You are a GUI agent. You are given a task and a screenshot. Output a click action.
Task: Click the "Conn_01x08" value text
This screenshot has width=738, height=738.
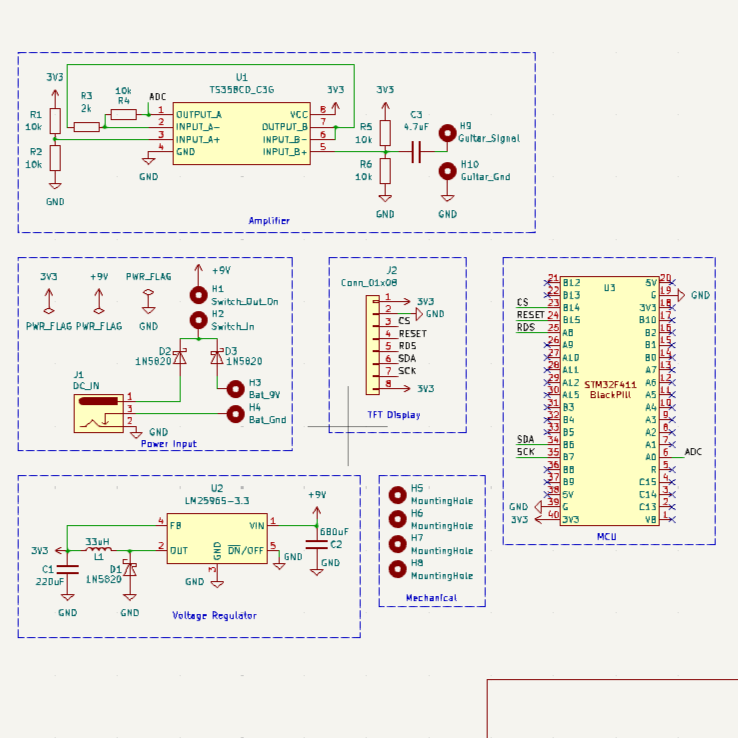369,283
